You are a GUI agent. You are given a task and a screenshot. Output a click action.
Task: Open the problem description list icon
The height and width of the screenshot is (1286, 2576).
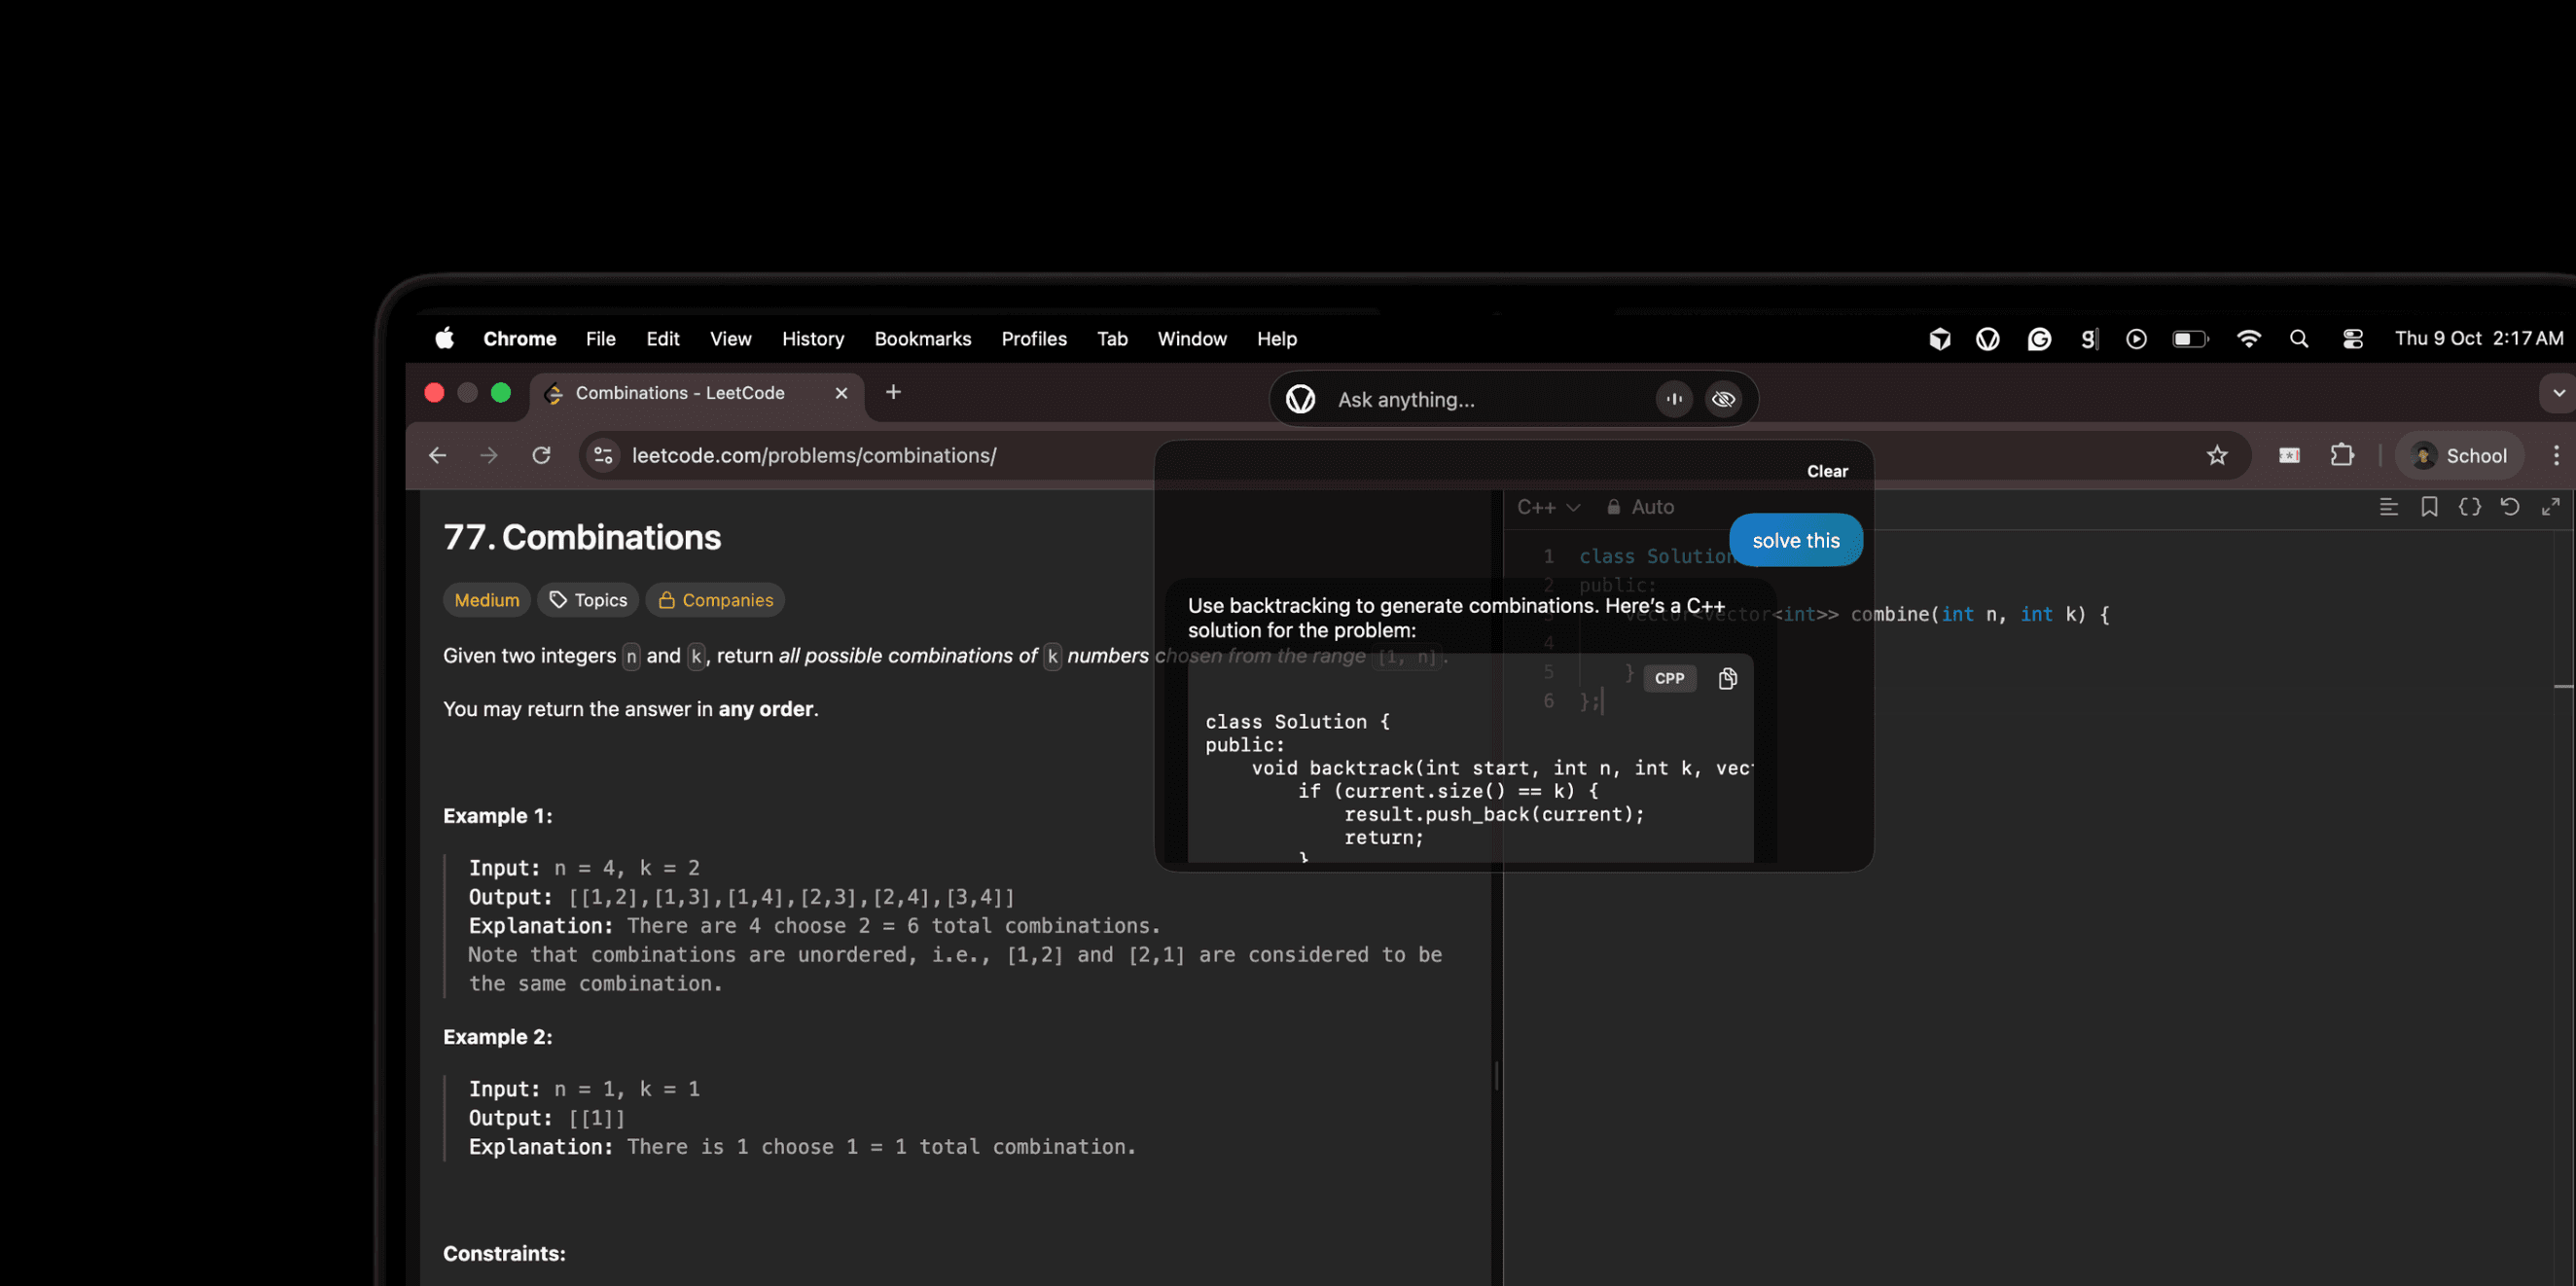pos(2390,507)
